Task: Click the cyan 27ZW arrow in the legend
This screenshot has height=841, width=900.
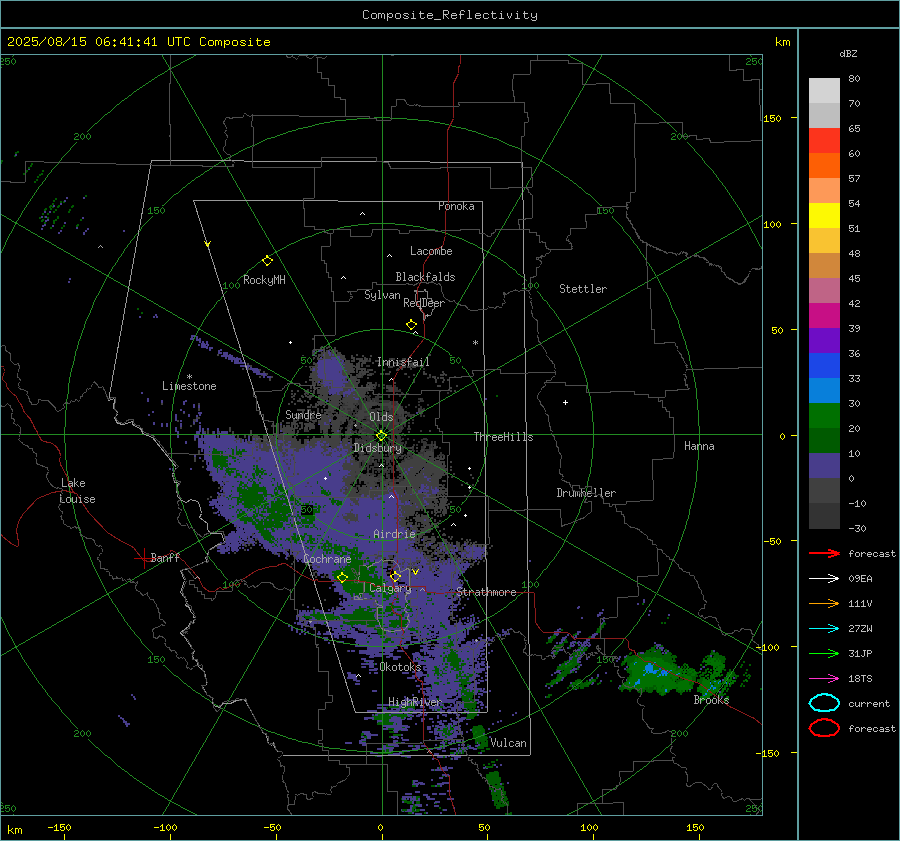Action: point(824,629)
